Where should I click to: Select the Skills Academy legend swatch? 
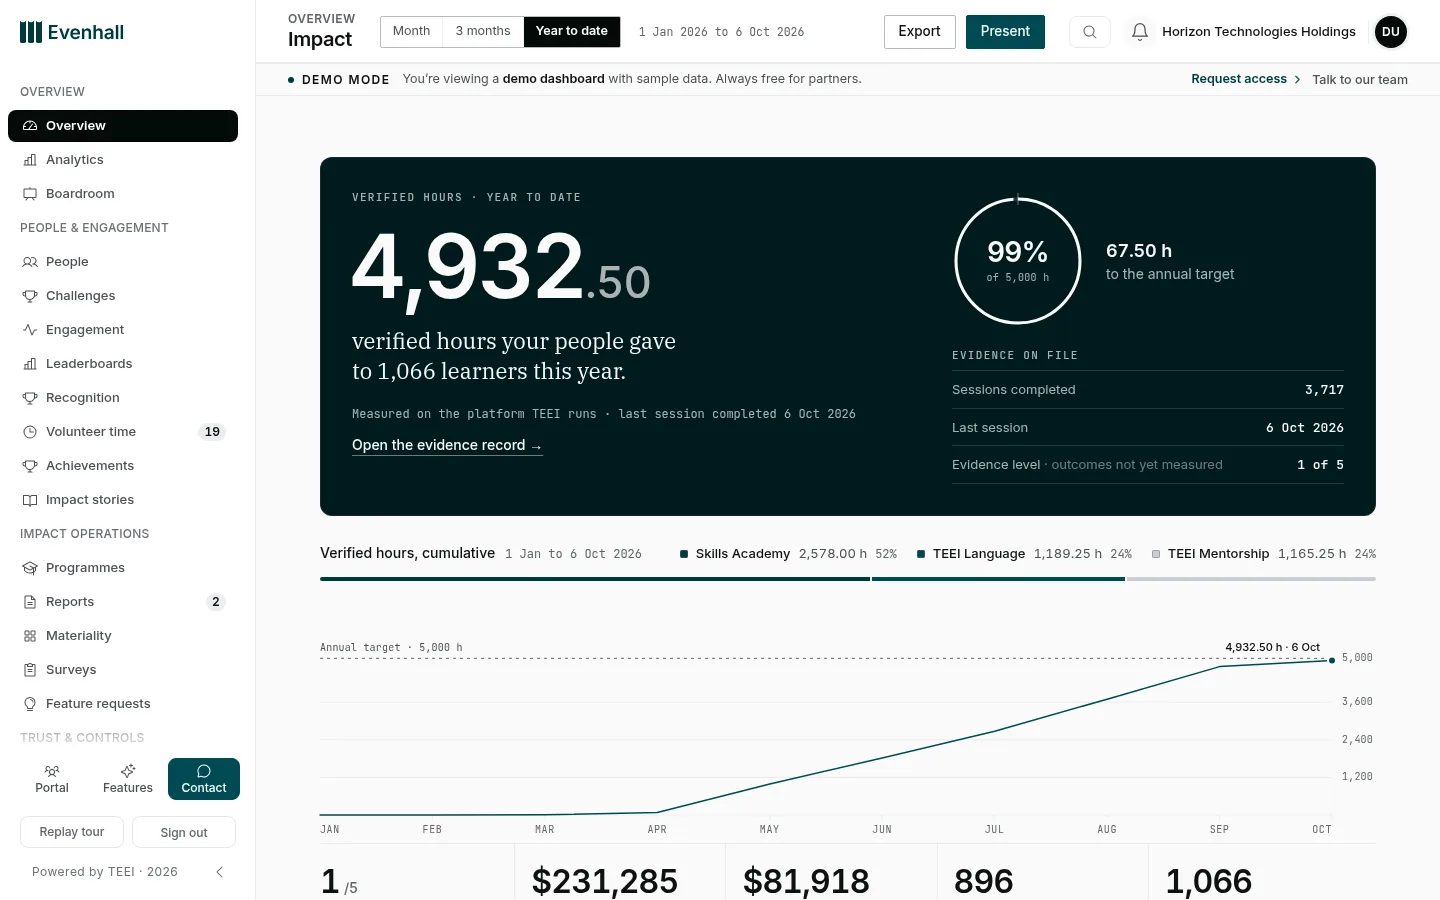(684, 554)
